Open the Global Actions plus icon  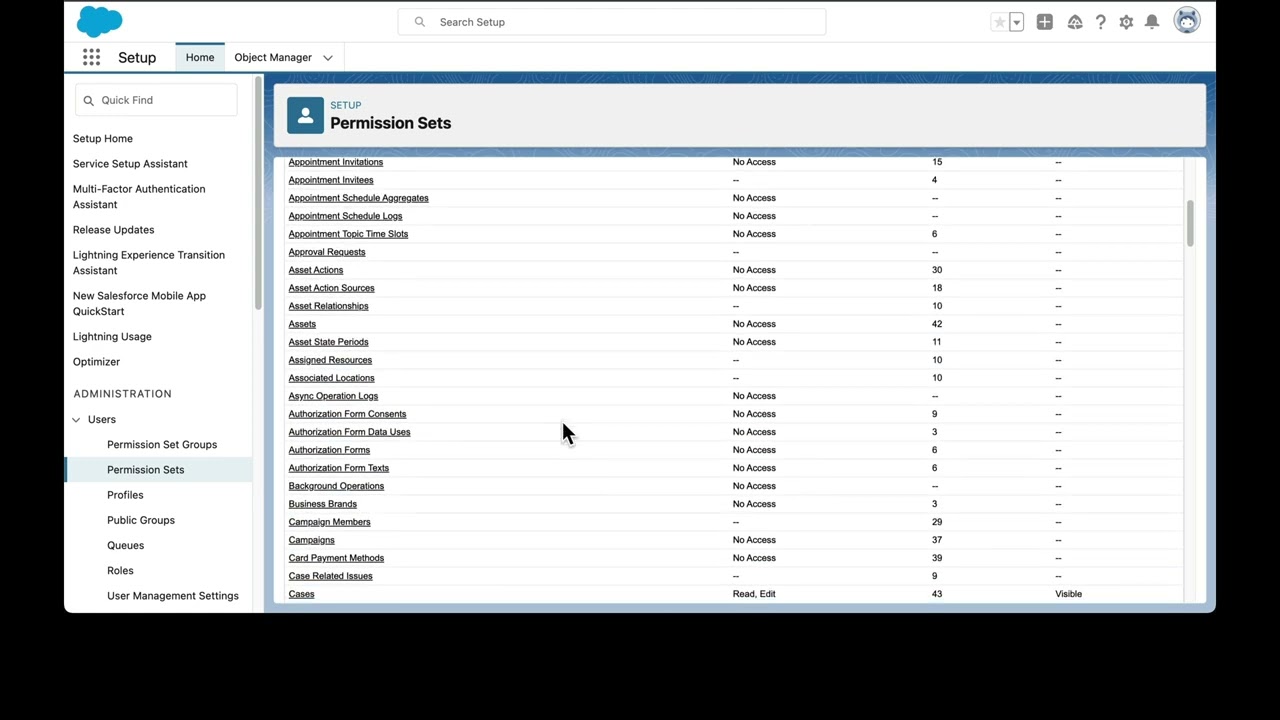(x=1044, y=22)
